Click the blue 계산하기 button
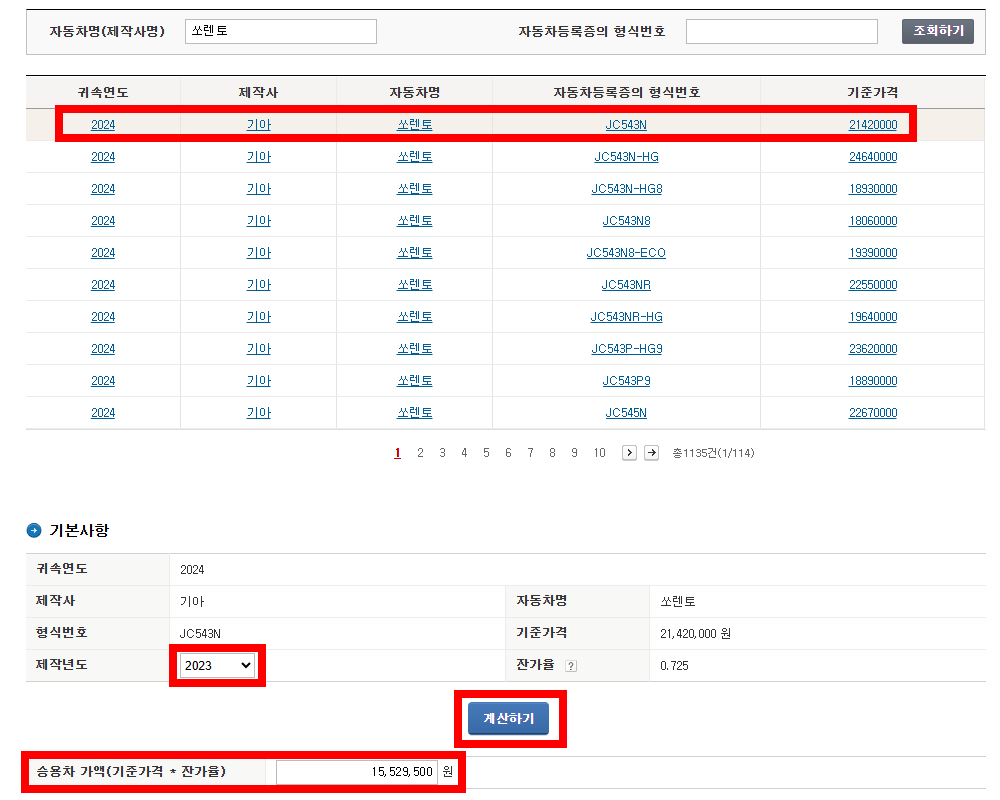This screenshot has height=800, width=1000. coord(508,718)
